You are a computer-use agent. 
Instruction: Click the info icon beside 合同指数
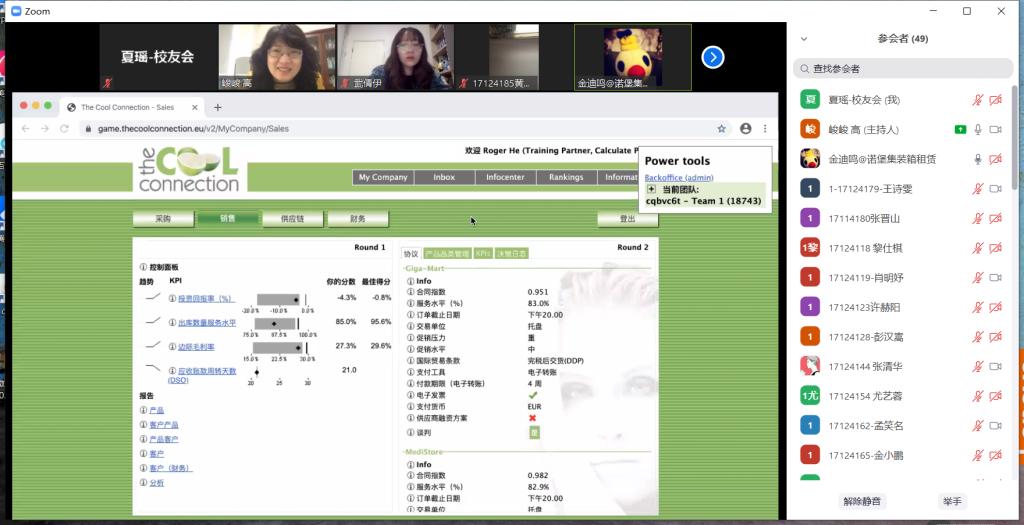pos(411,292)
